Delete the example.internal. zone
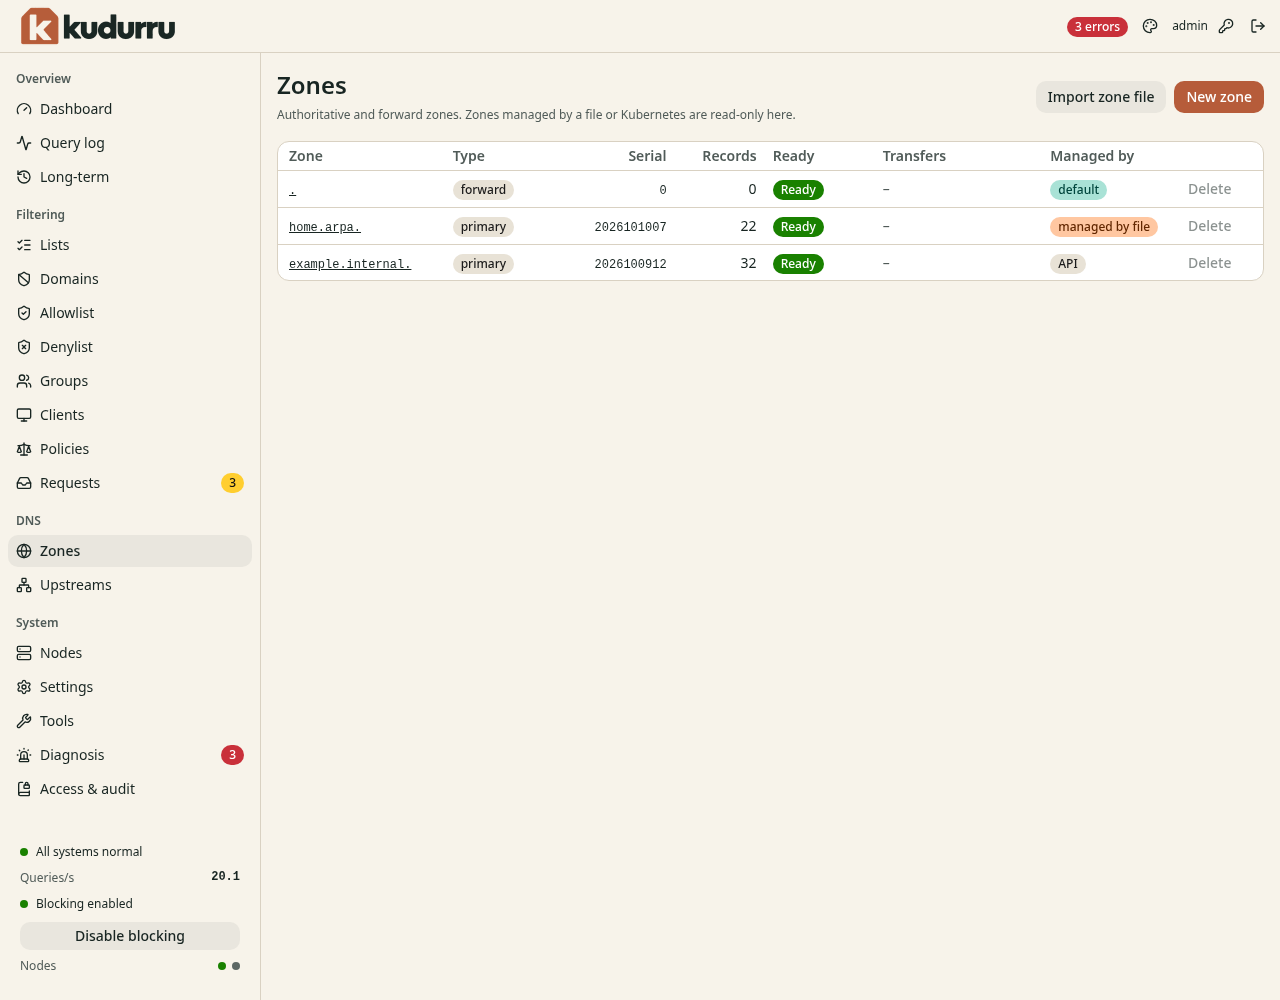The width and height of the screenshot is (1280, 1000). (1209, 263)
